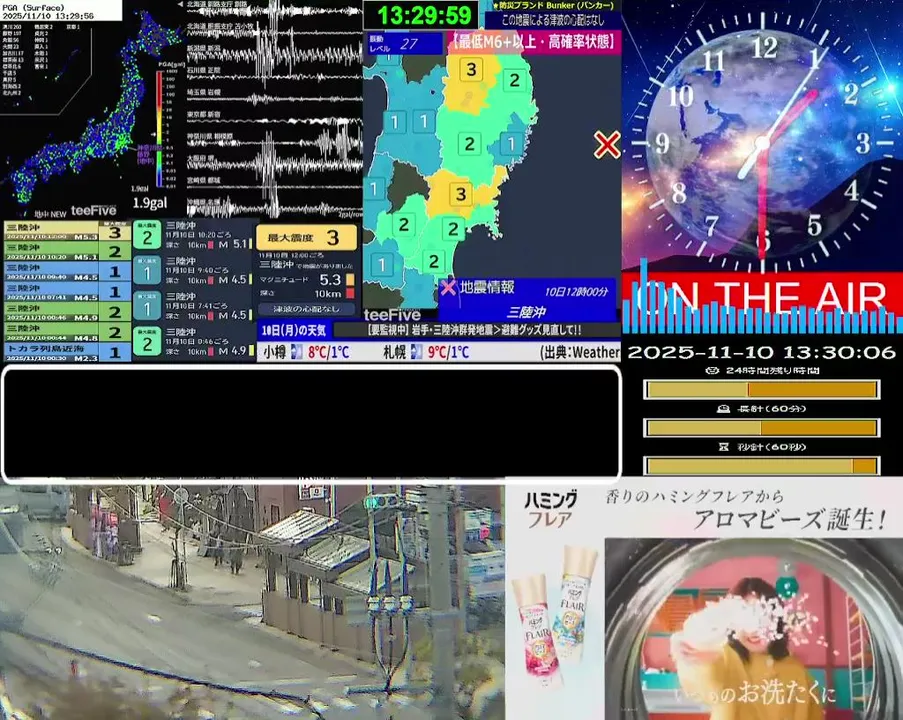
Task: Click the red X epicenter marker offshore
Action: (607, 145)
